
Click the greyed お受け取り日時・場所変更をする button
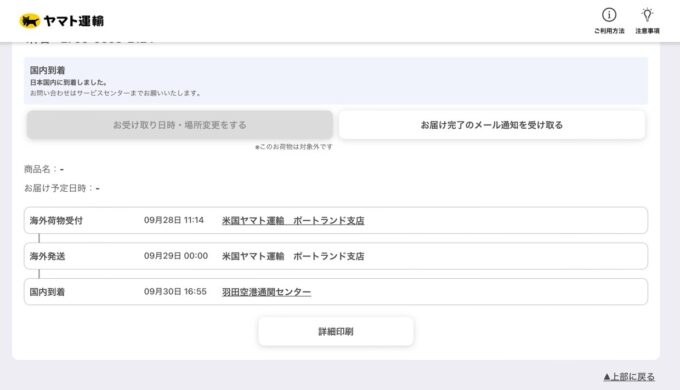pyautogui.click(x=180, y=125)
